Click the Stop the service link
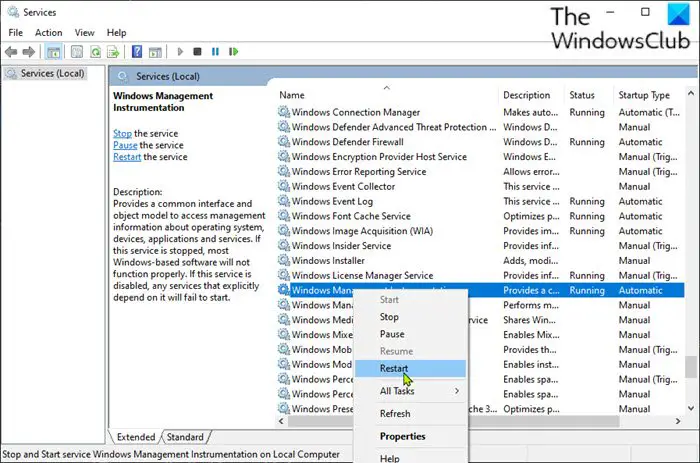Screen dimensions: 700x463 [x=122, y=133]
